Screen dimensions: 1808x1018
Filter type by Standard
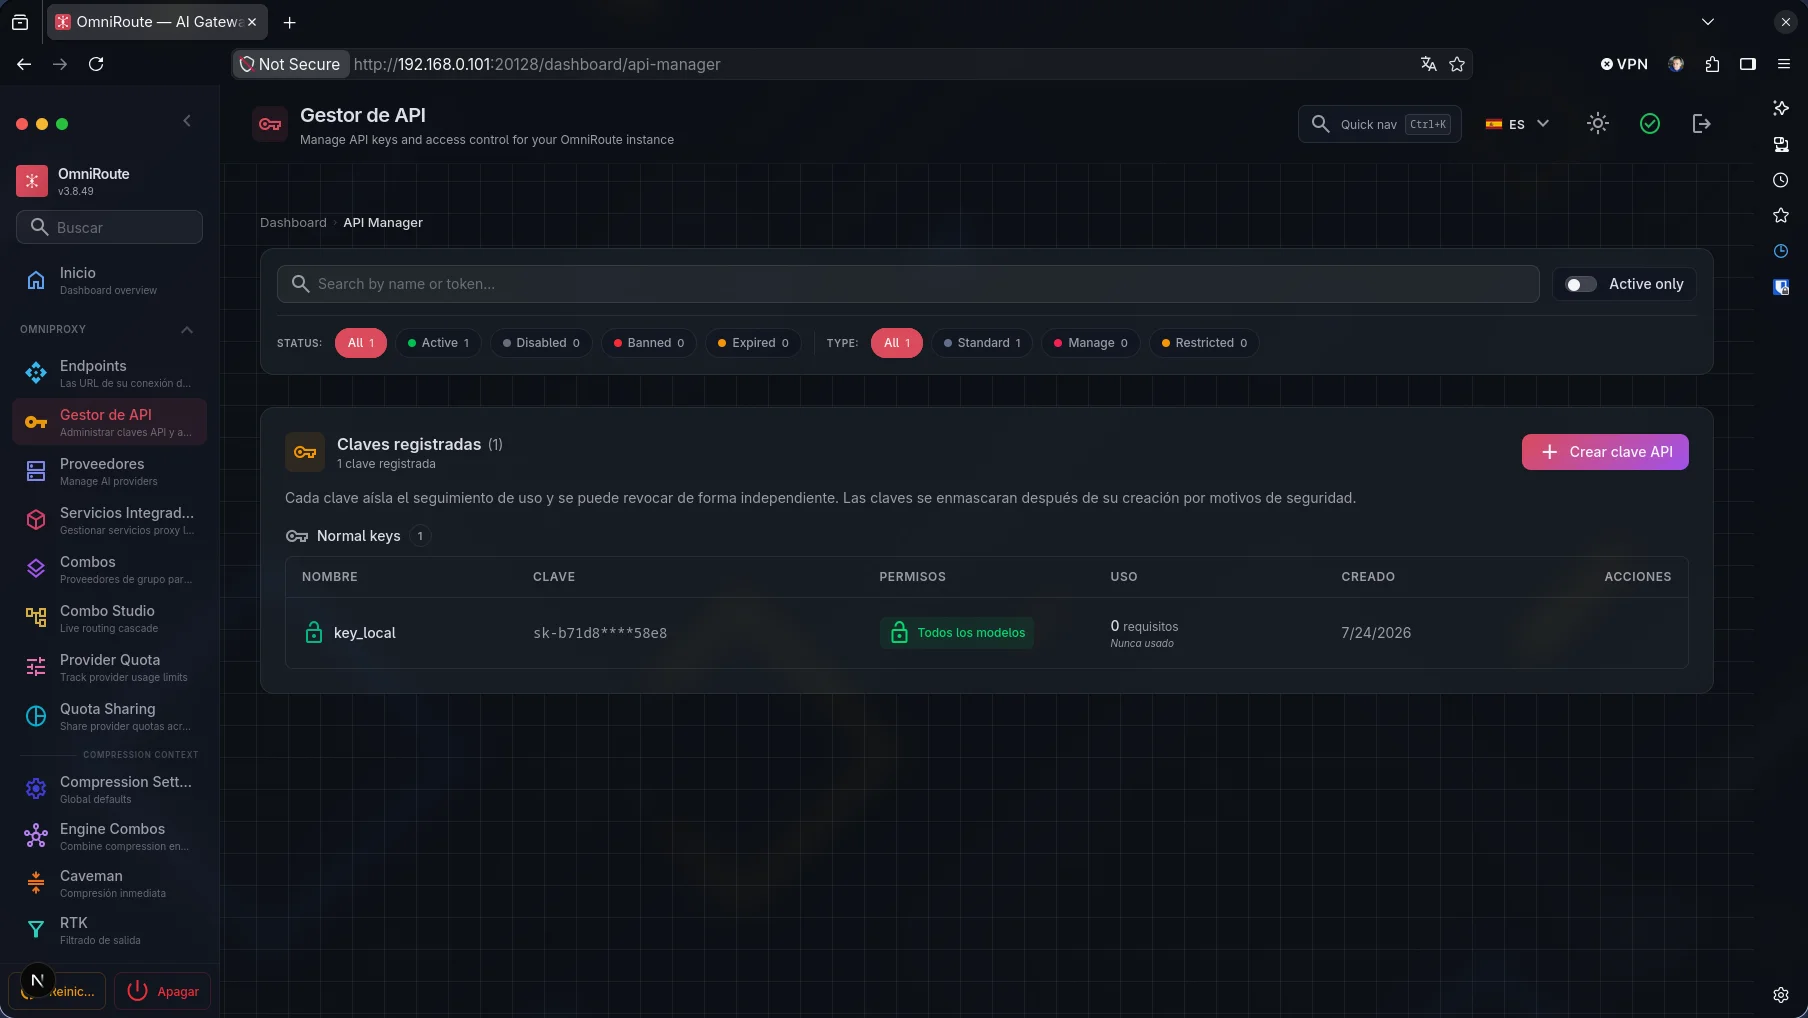pos(982,343)
